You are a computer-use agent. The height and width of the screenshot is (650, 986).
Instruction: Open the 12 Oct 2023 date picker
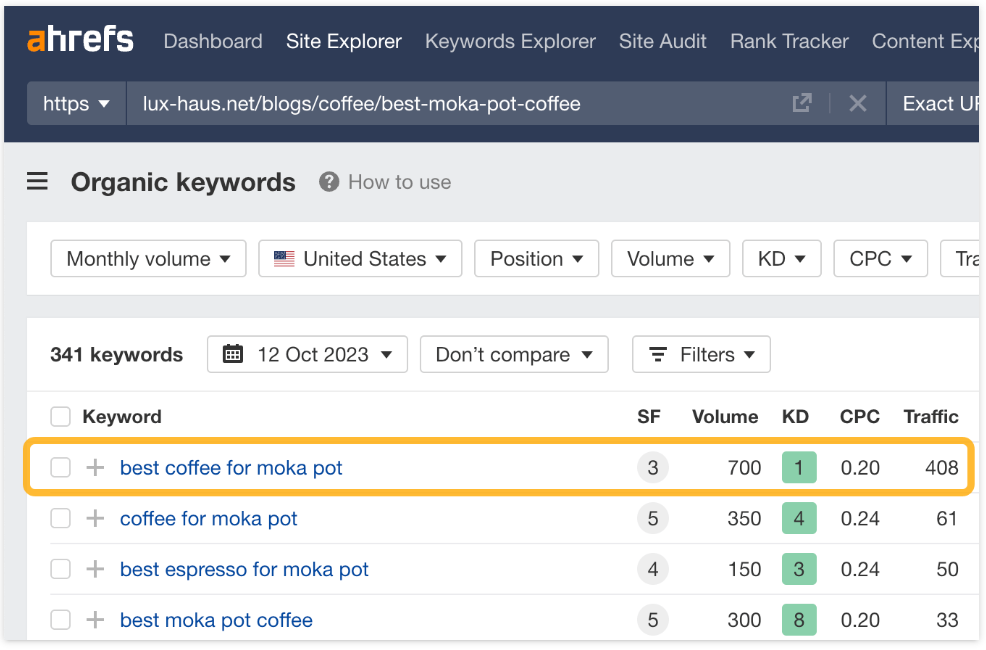(307, 354)
